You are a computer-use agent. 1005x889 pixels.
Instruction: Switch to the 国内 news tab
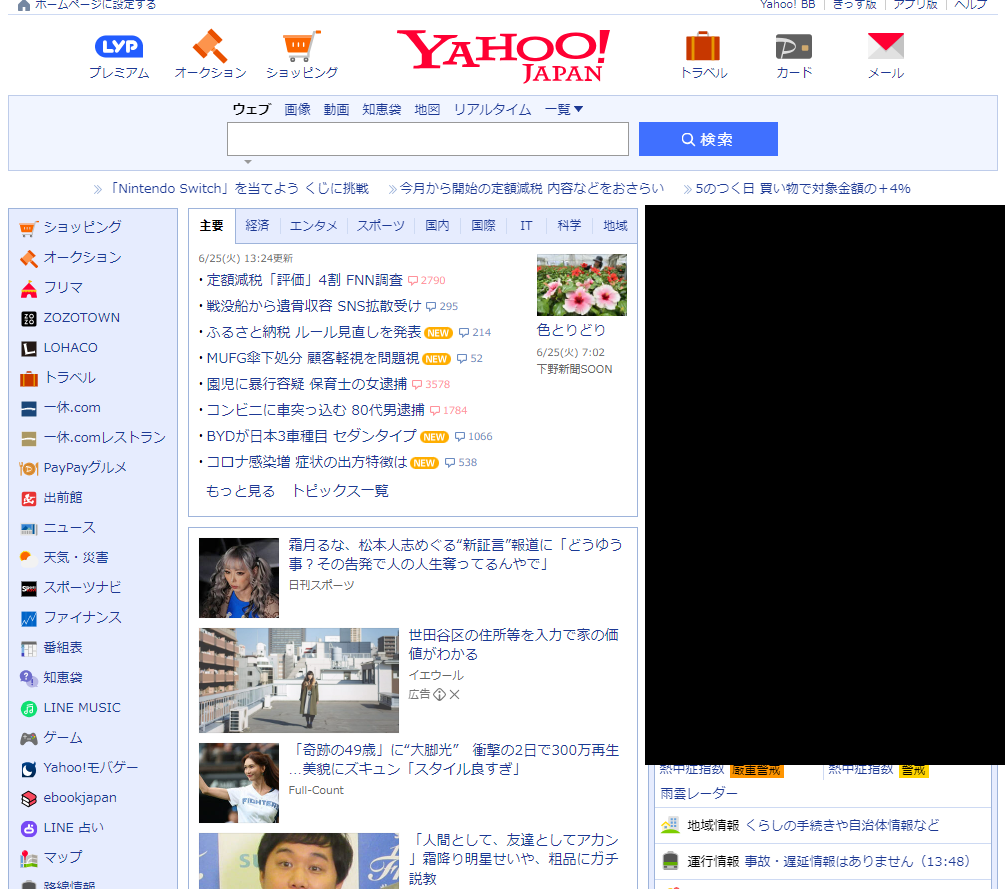pos(437,226)
